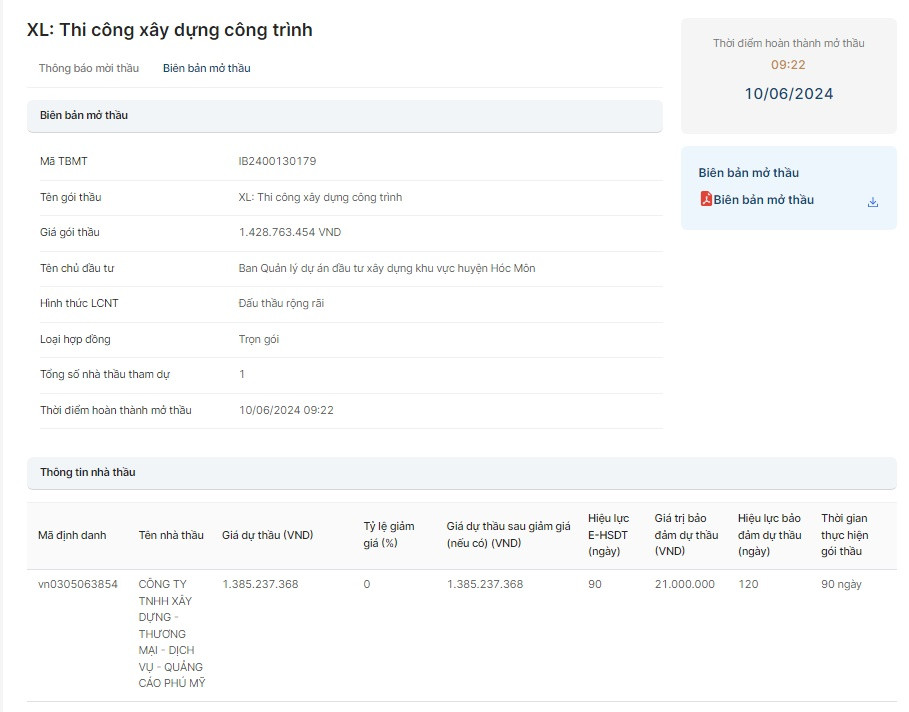Open the Biên bản mở thầu document link

(763, 200)
